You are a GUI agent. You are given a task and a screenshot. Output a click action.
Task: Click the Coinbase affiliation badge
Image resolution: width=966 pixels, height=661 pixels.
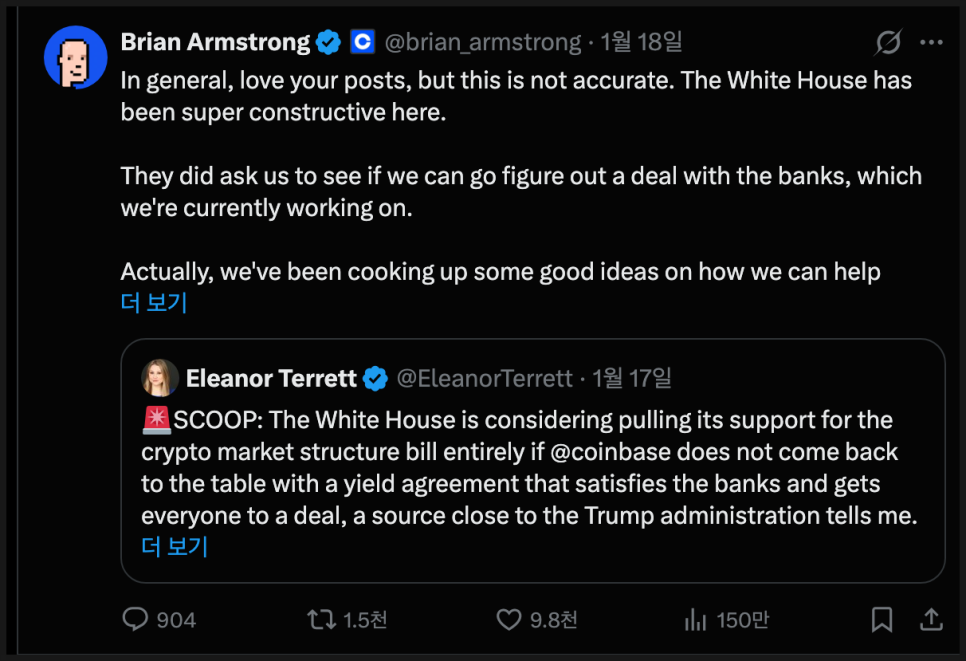[x=361, y=42]
